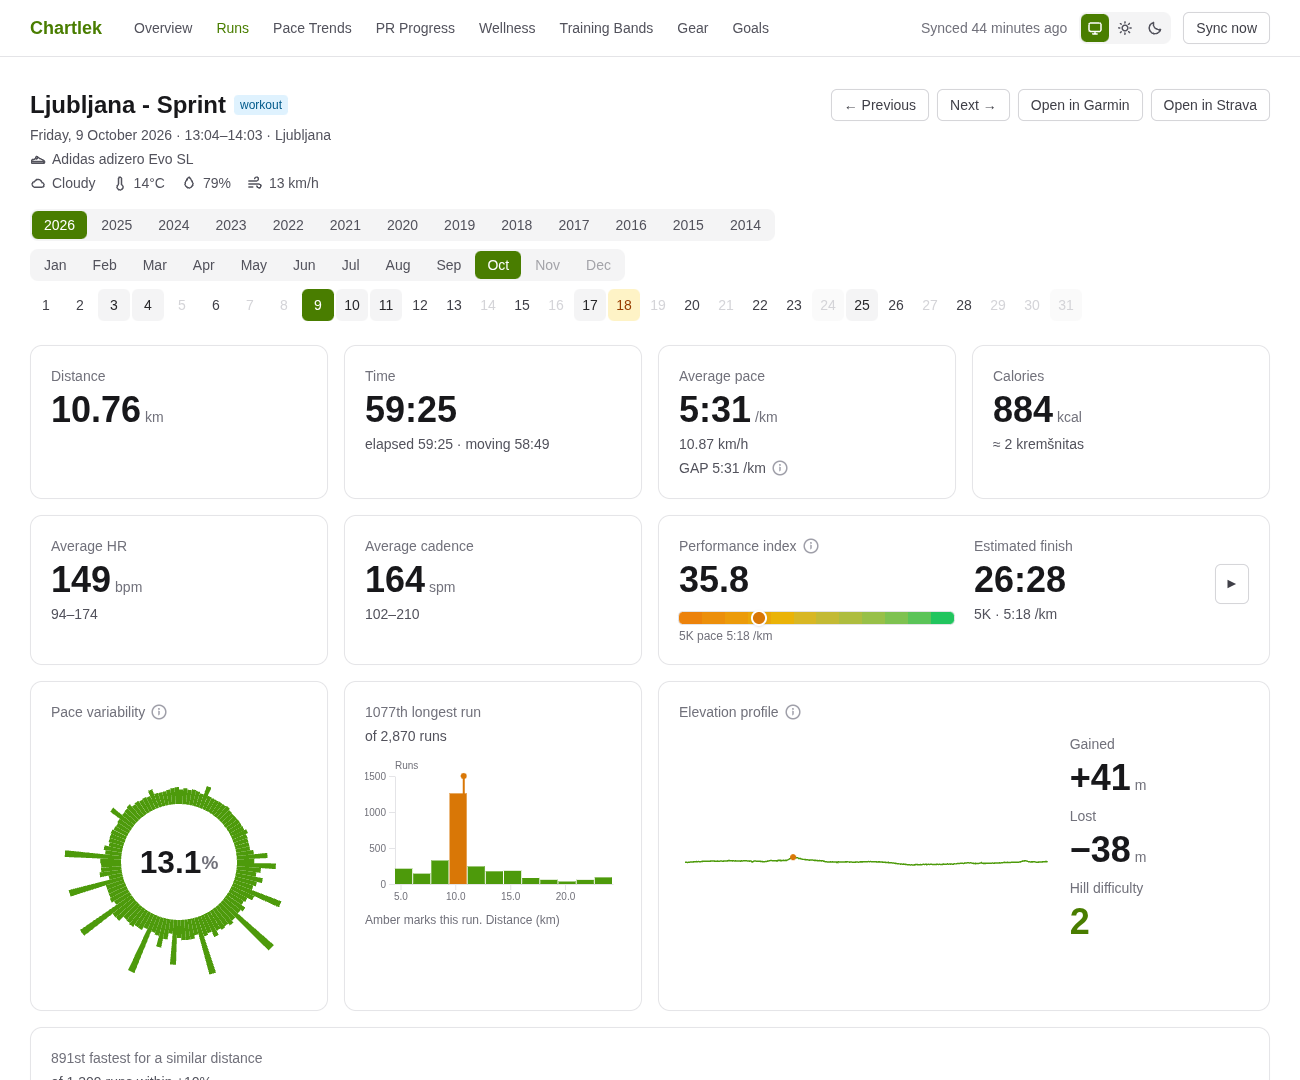Click the workout tag badge
1300x1080 pixels.
(x=261, y=105)
